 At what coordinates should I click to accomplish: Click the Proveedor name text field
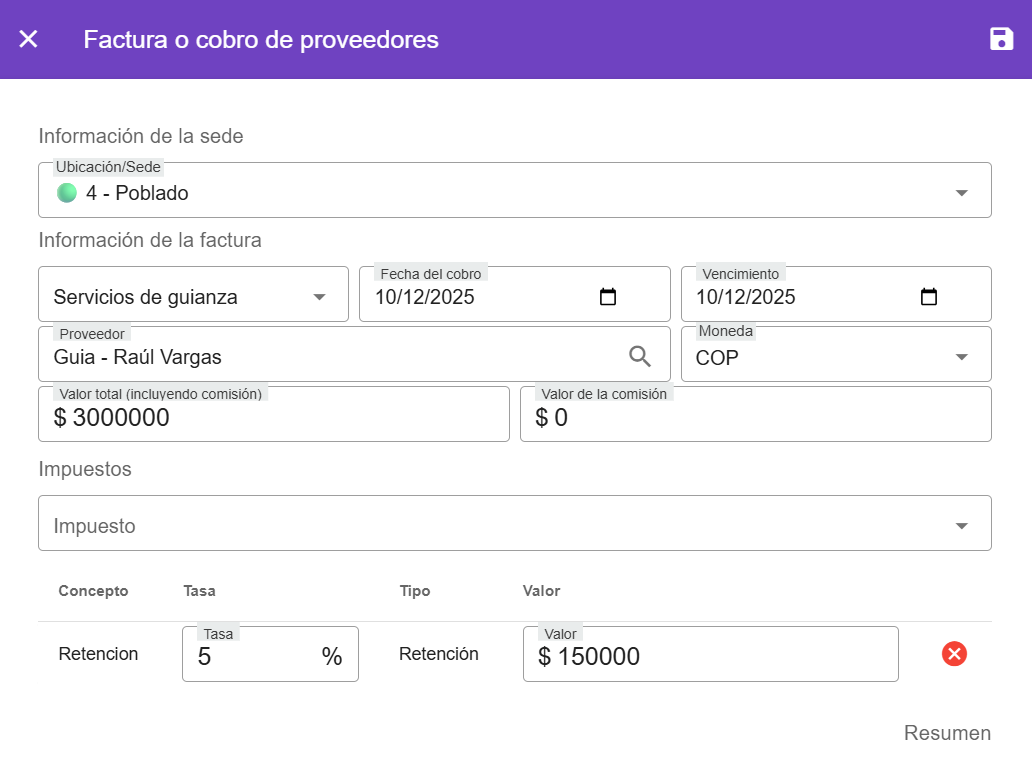[x=330, y=357]
